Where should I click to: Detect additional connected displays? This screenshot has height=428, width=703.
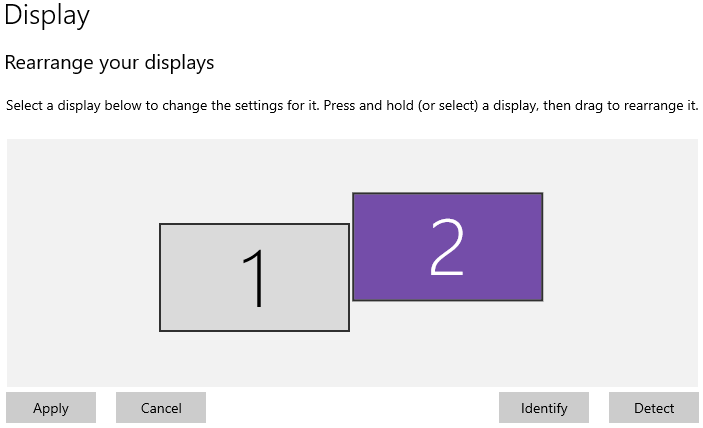tap(654, 408)
